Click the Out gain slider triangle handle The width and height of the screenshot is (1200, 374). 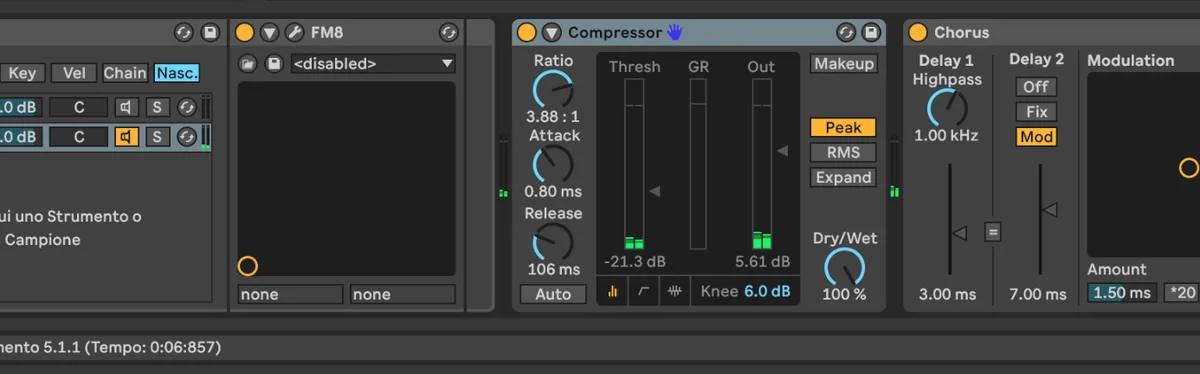tap(783, 151)
